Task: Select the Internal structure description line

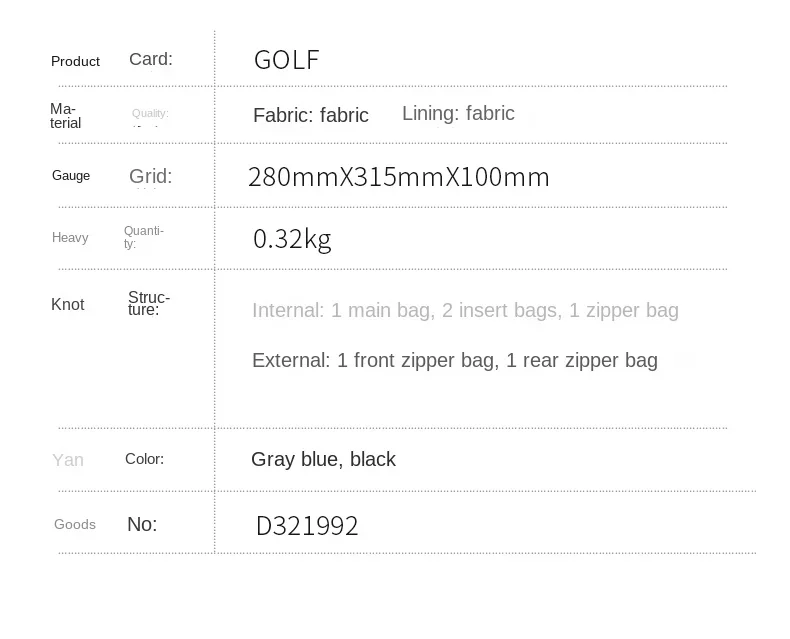Action: (x=465, y=310)
